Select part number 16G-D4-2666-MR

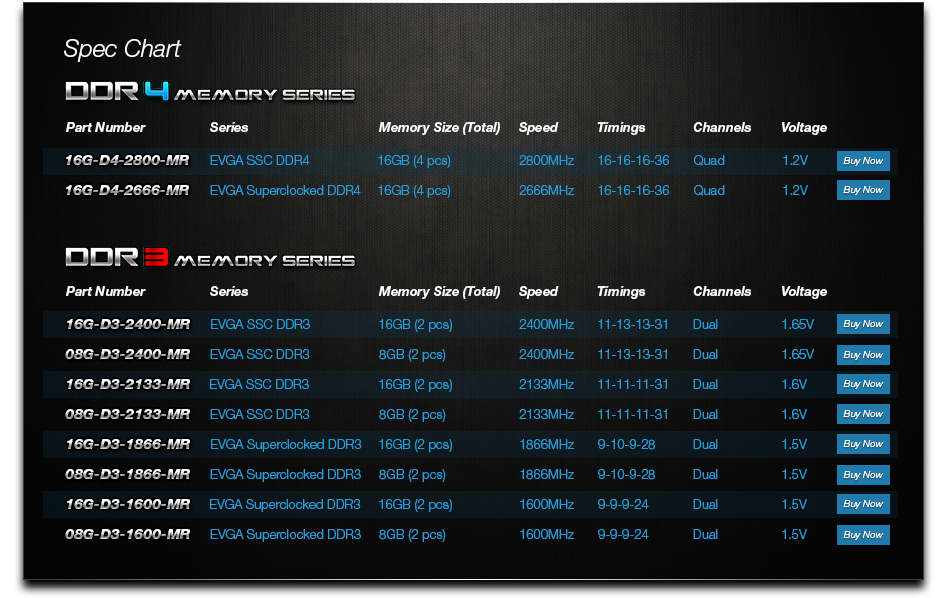point(127,190)
